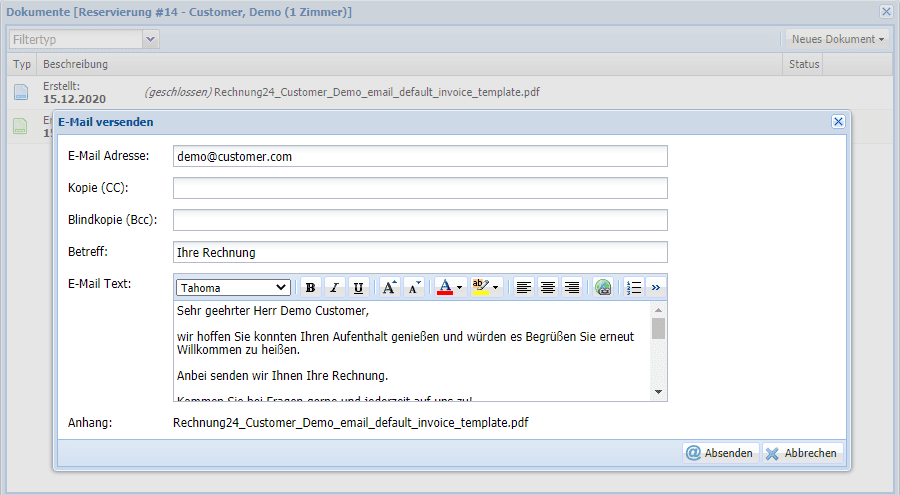This screenshot has width=900, height=495.
Task: Click the Kopie (CC) input field
Action: pos(419,188)
